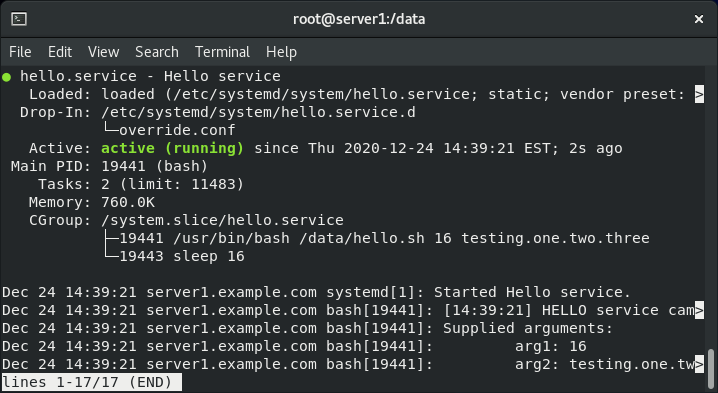Click the terminal icon in title bar
This screenshot has width=718, height=393.
click(x=19, y=19)
